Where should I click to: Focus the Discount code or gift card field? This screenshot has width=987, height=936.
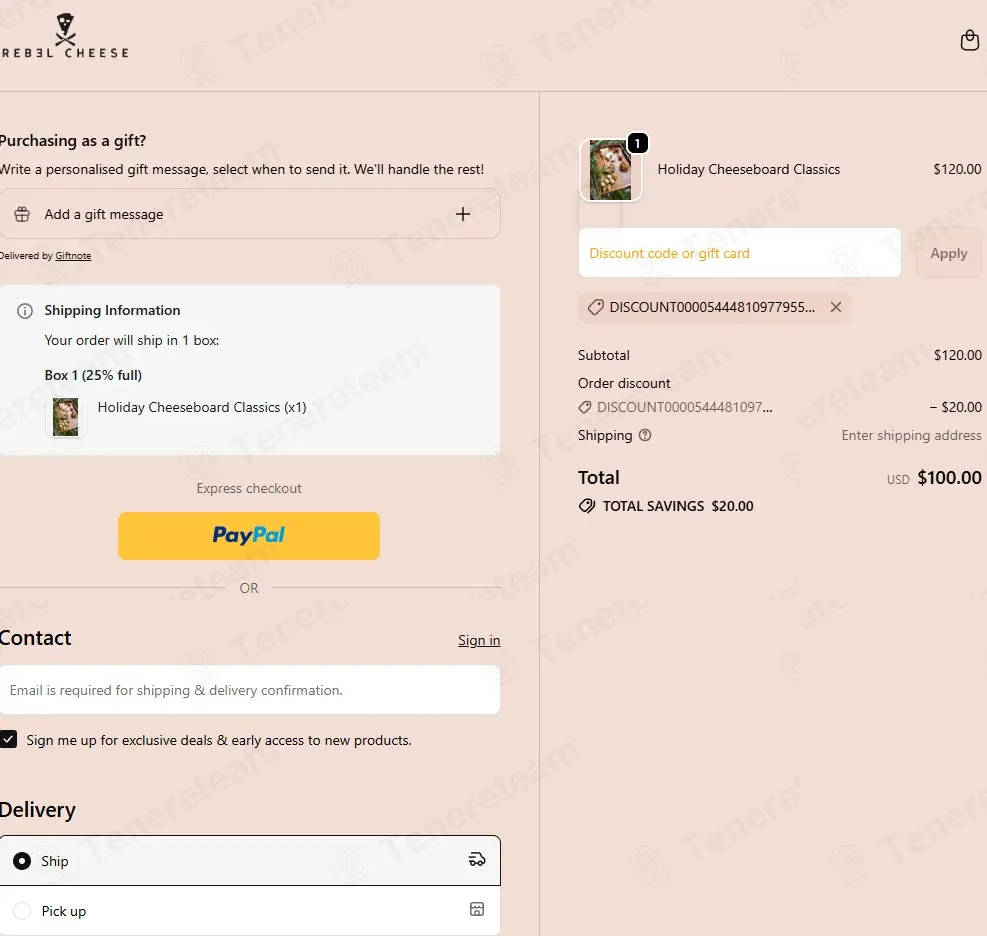[740, 253]
